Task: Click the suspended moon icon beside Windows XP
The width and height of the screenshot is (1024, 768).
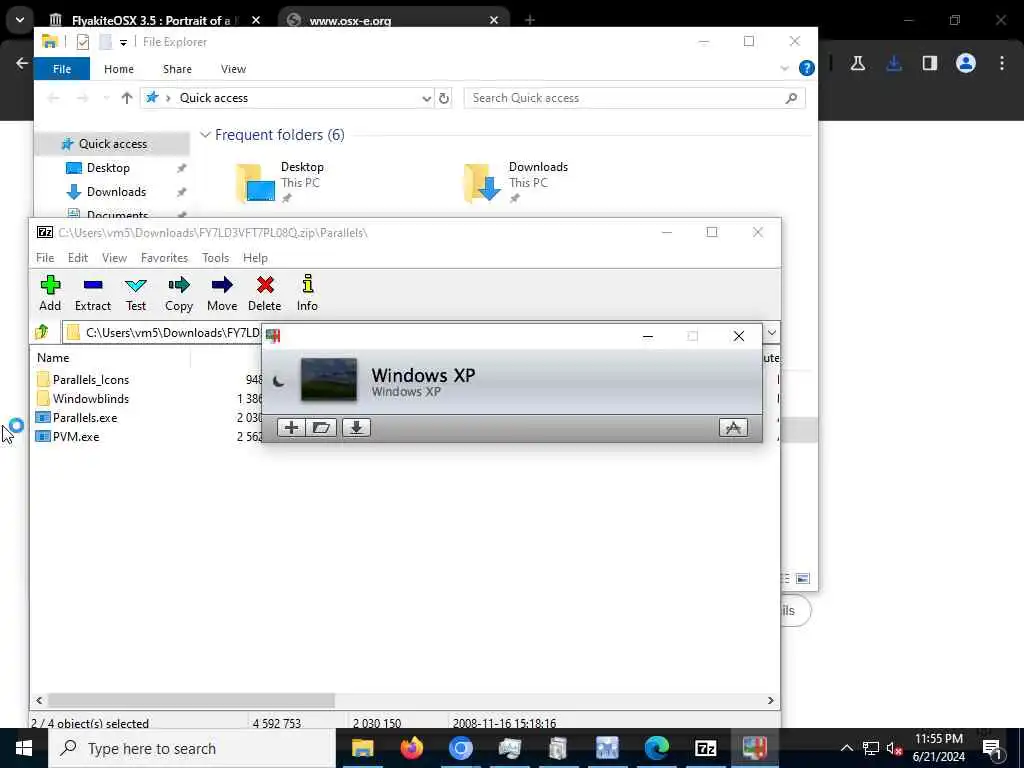Action: (x=279, y=381)
